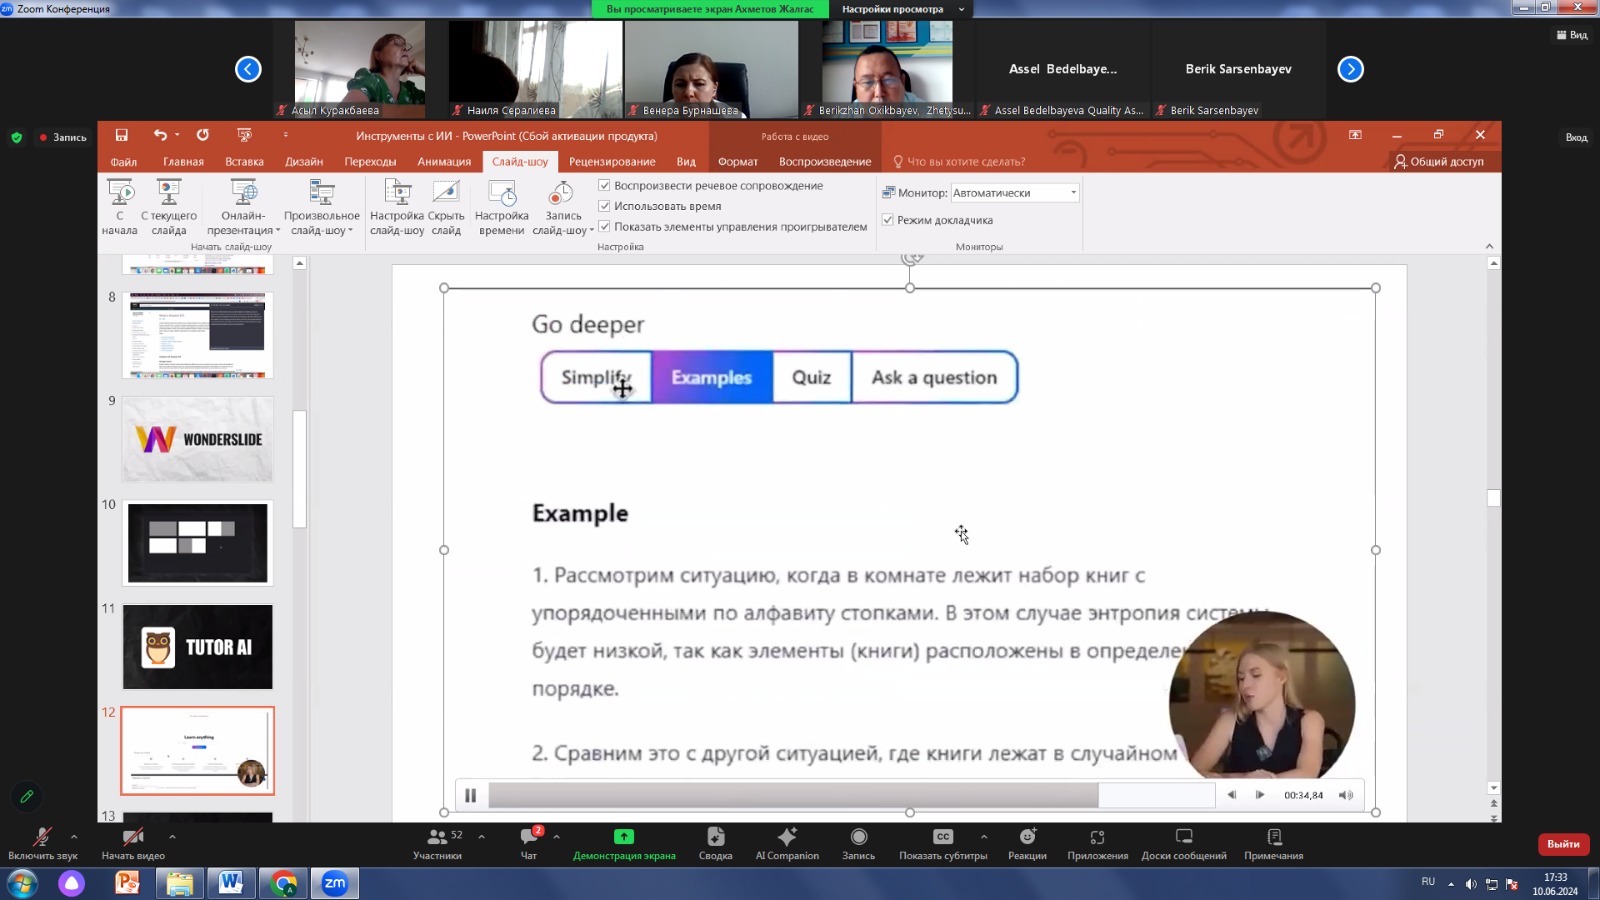The image size is (1600, 900).
Task: Click the red Выйти button
Action: tap(1562, 844)
